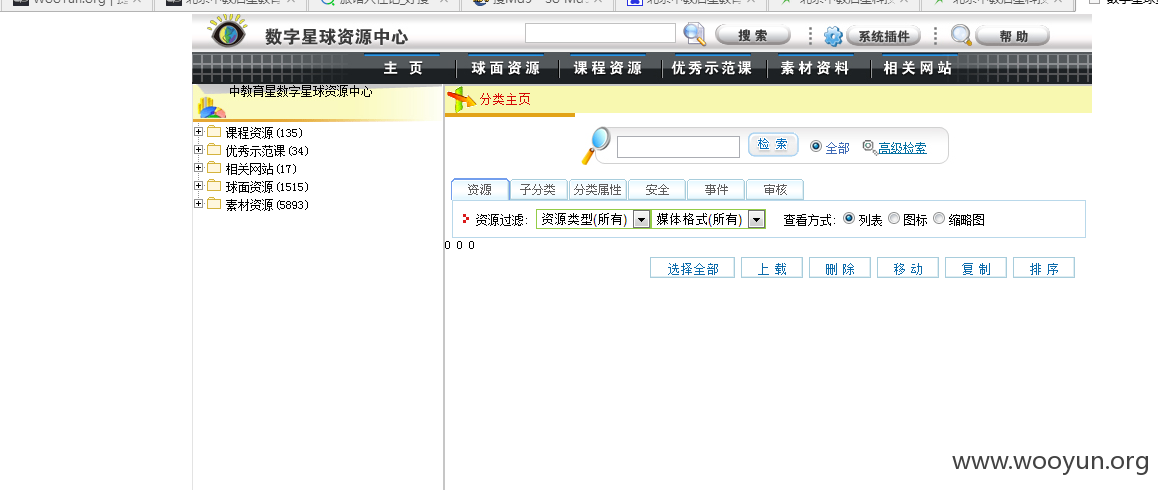Open the 高级检索 link

(902, 149)
